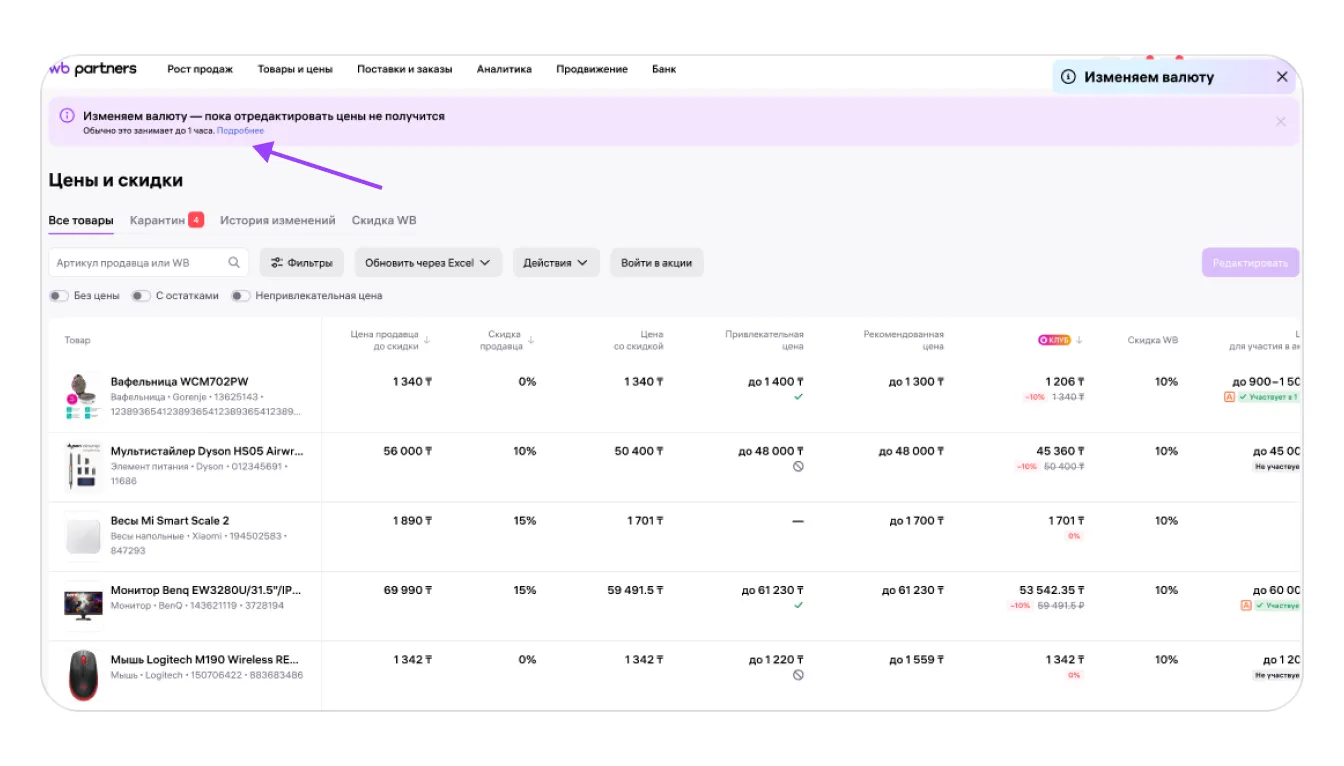Click the 'Подробнее' link in banner
Screen dimensions: 1344x766
point(241,131)
